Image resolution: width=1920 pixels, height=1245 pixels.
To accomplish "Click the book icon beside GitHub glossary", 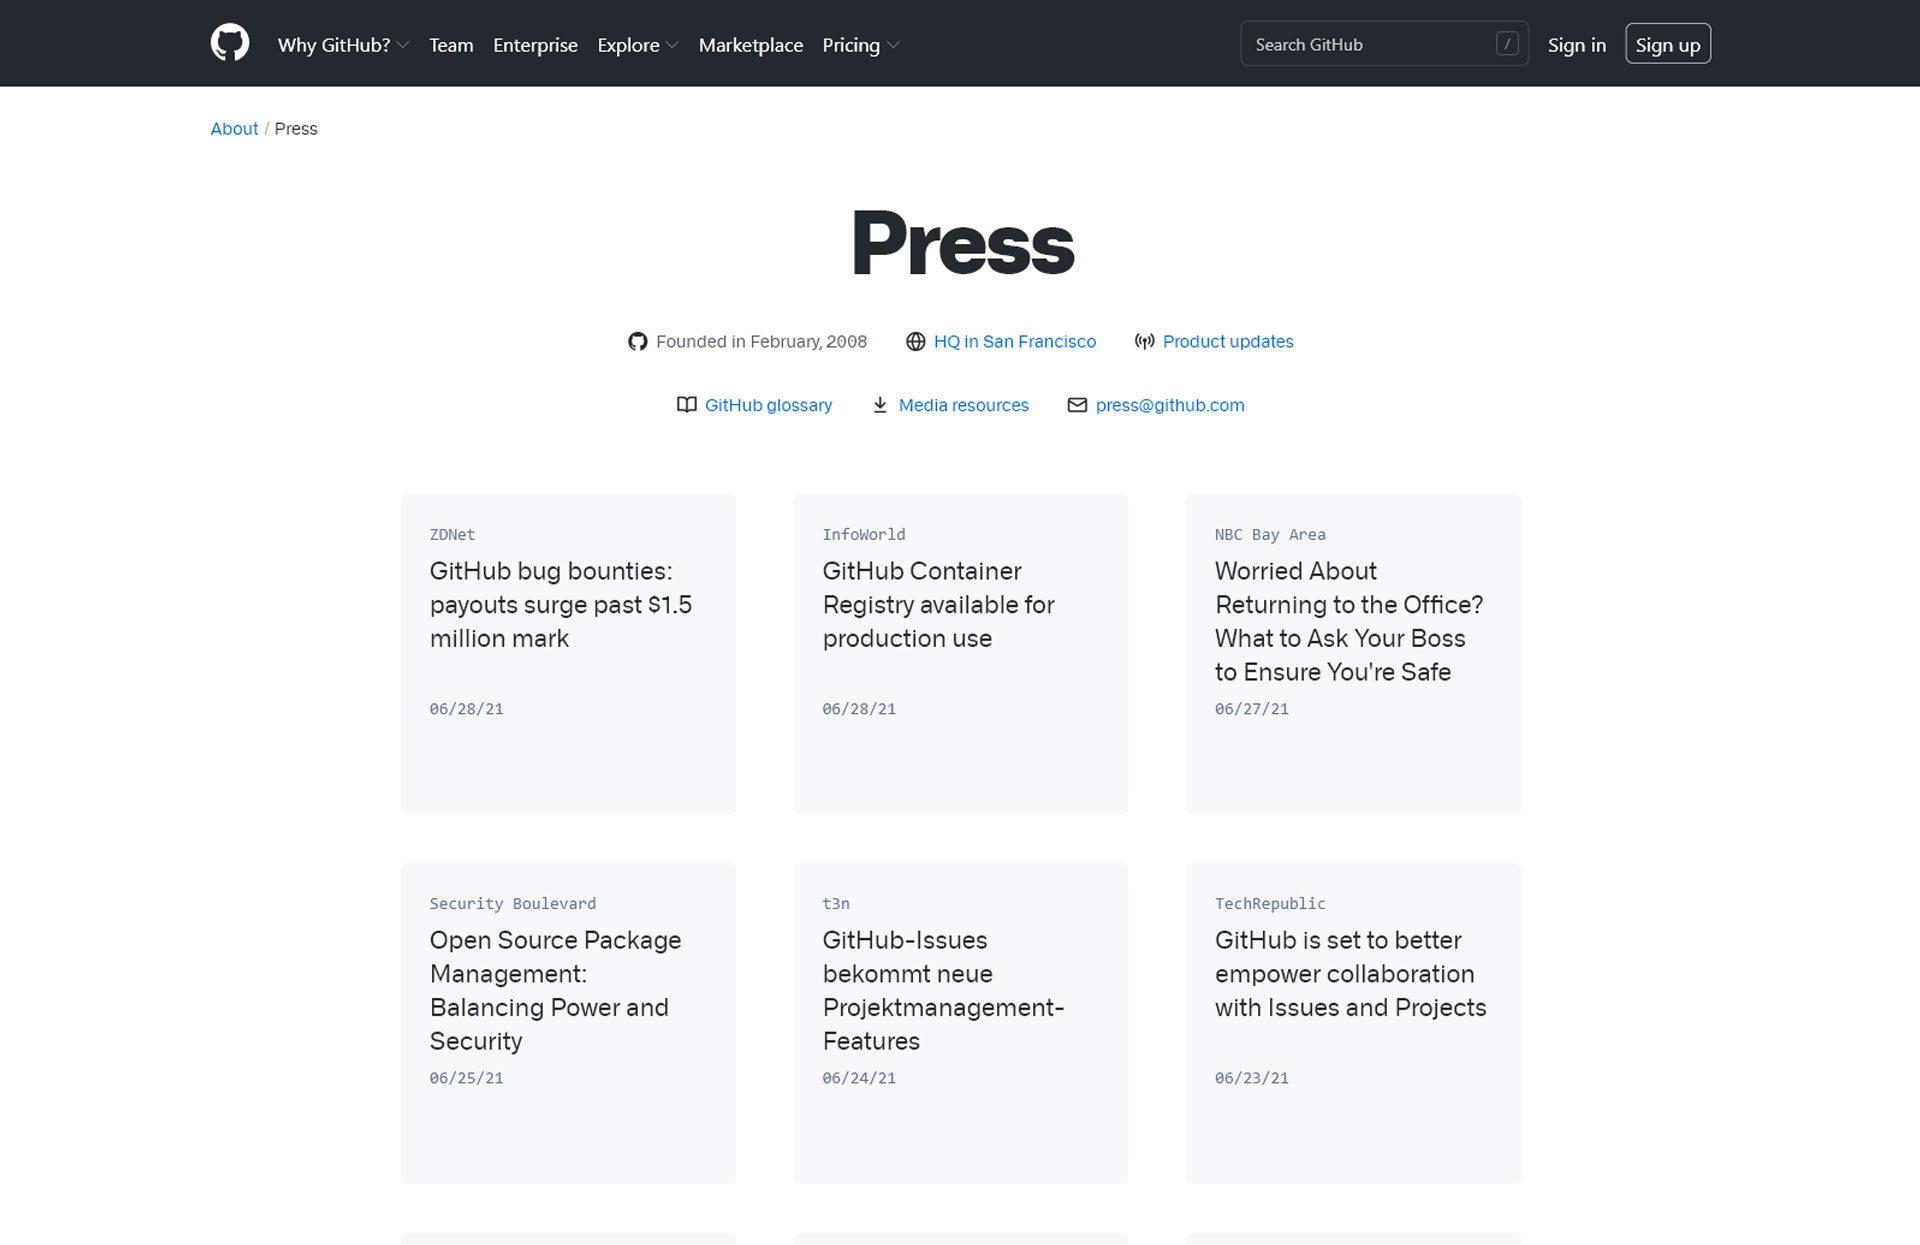I will click(x=686, y=405).
